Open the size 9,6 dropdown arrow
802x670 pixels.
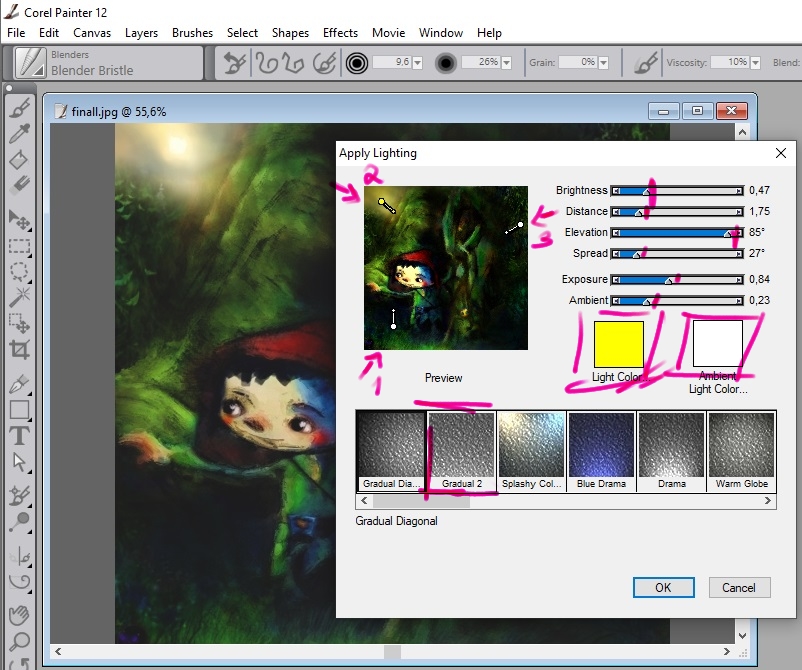pyautogui.click(x=417, y=63)
